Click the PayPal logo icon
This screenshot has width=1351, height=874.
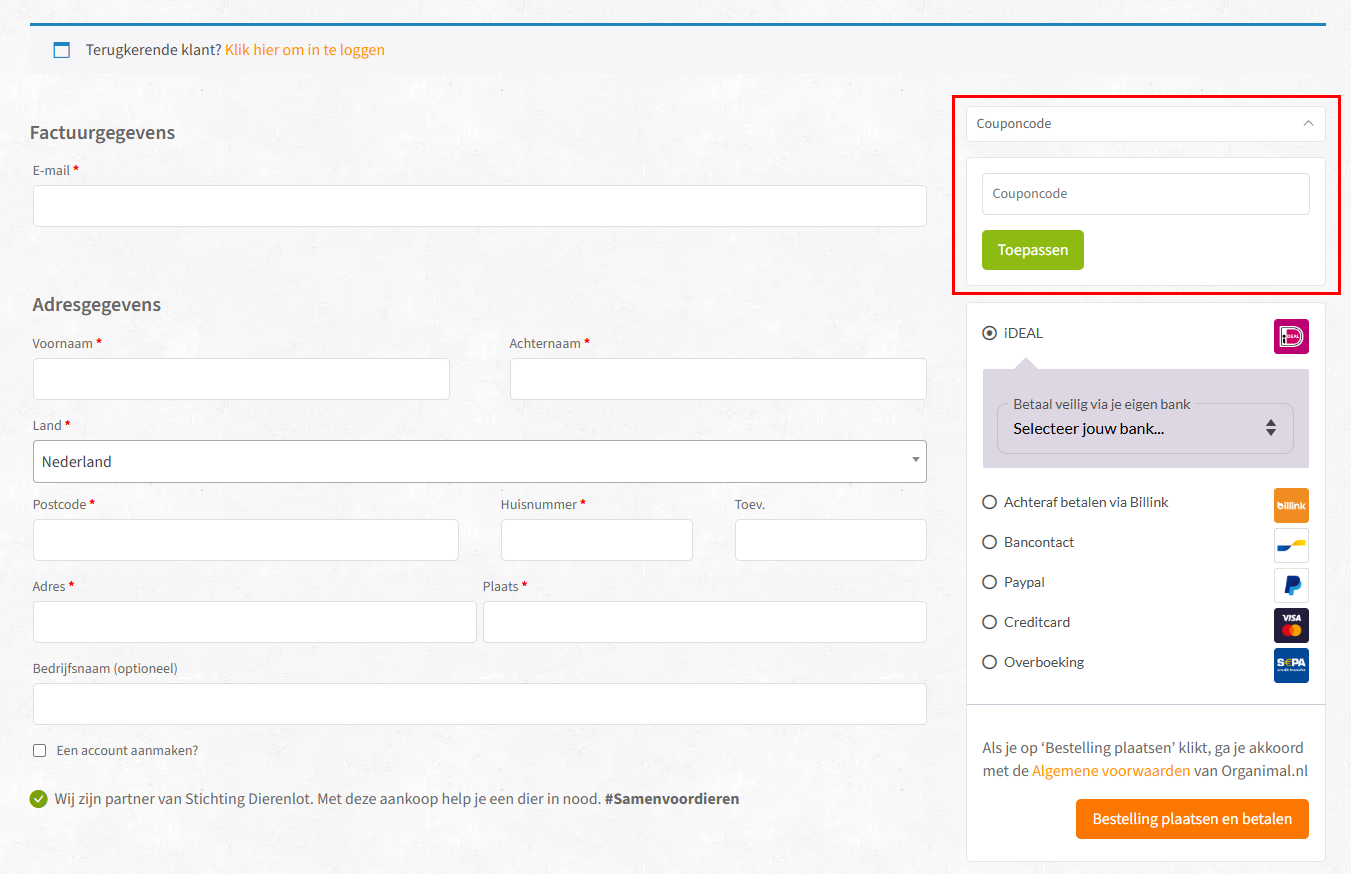(x=1291, y=585)
